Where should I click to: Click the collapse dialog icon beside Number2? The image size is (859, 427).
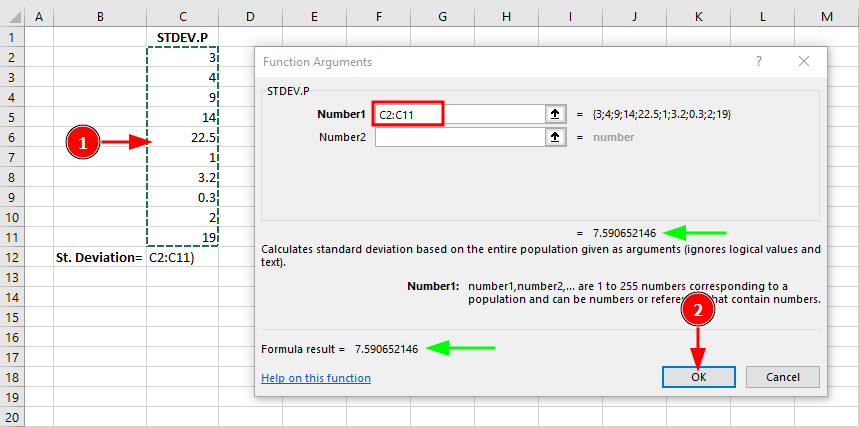point(555,137)
